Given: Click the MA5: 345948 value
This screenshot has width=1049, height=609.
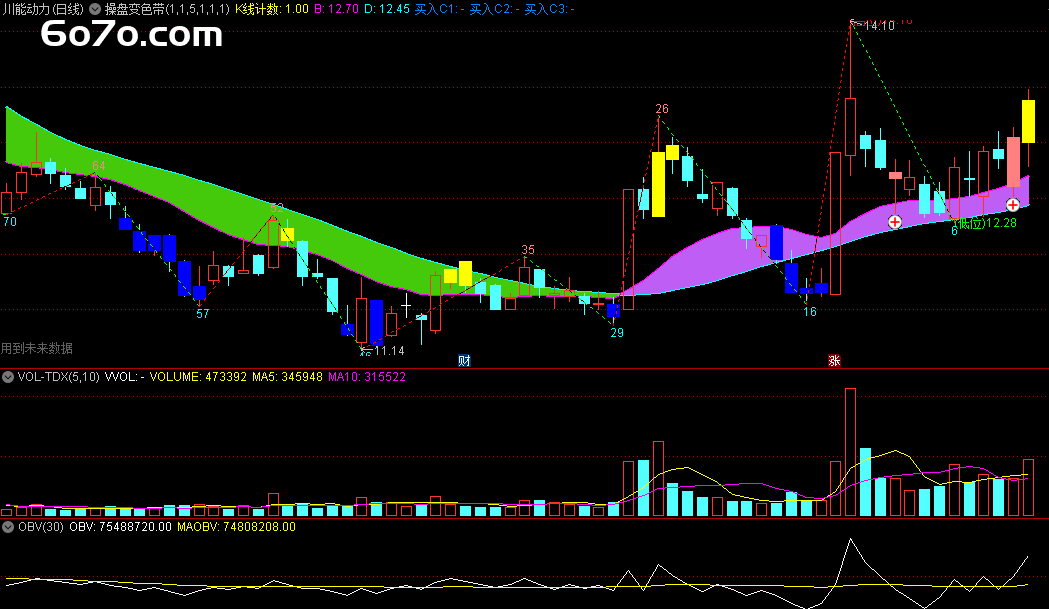Looking at the screenshot, I should pos(287,377).
